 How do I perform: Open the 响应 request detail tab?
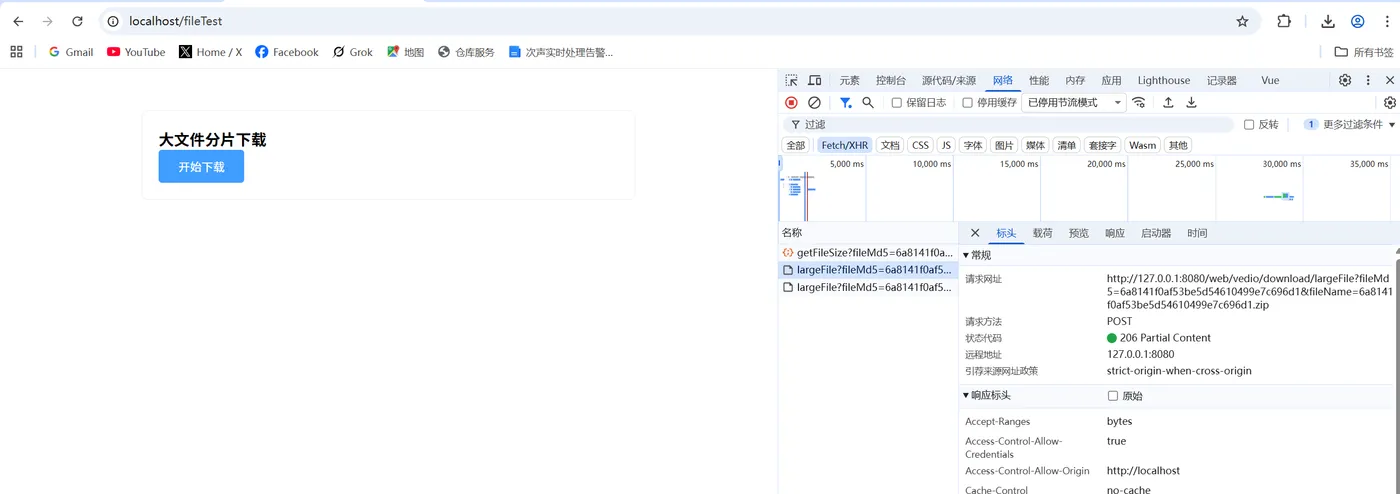pyautogui.click(x=1115, y=233)
